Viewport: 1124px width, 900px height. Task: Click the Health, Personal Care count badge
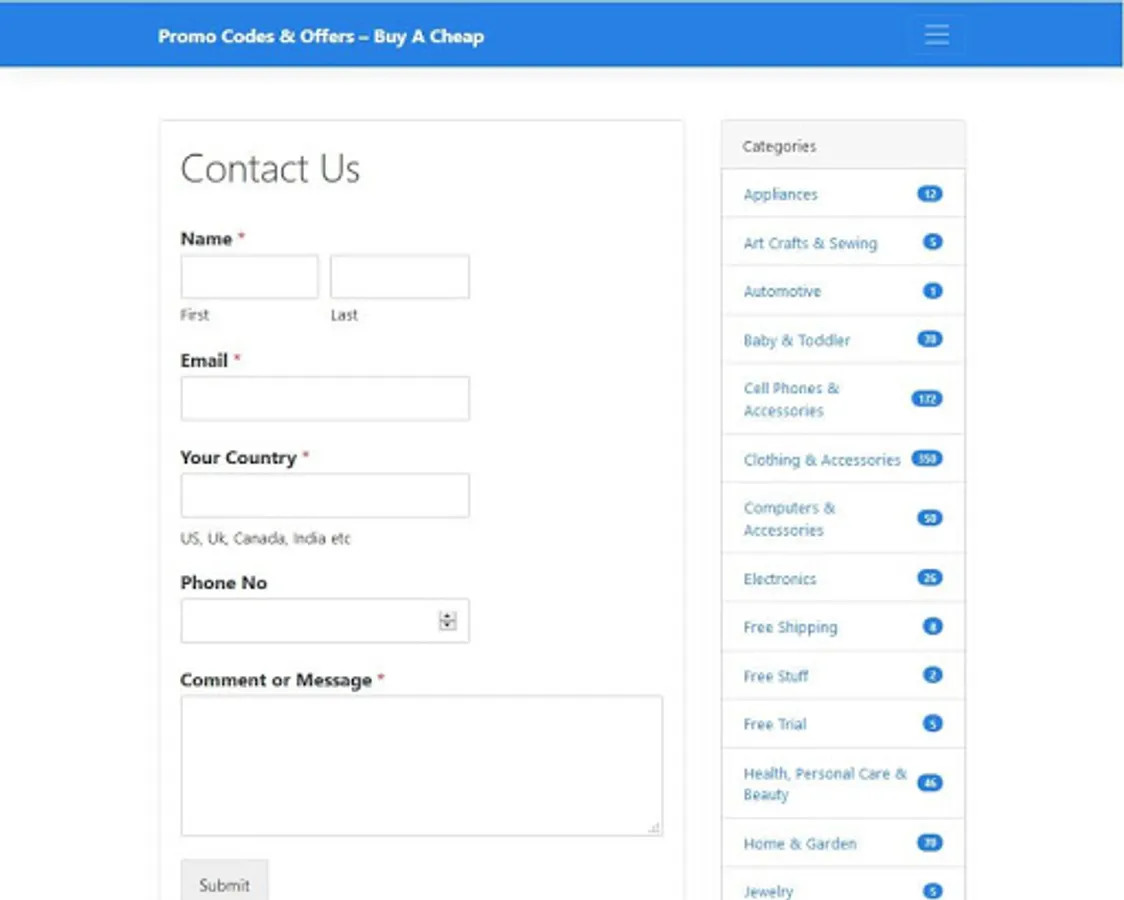930,783
